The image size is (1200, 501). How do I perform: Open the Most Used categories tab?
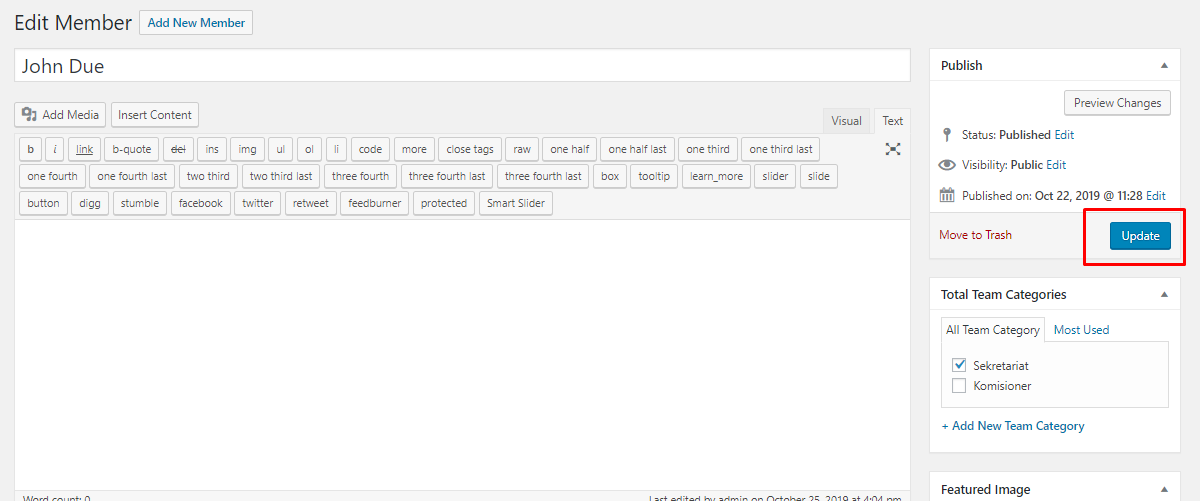(x=1081, y=329)
